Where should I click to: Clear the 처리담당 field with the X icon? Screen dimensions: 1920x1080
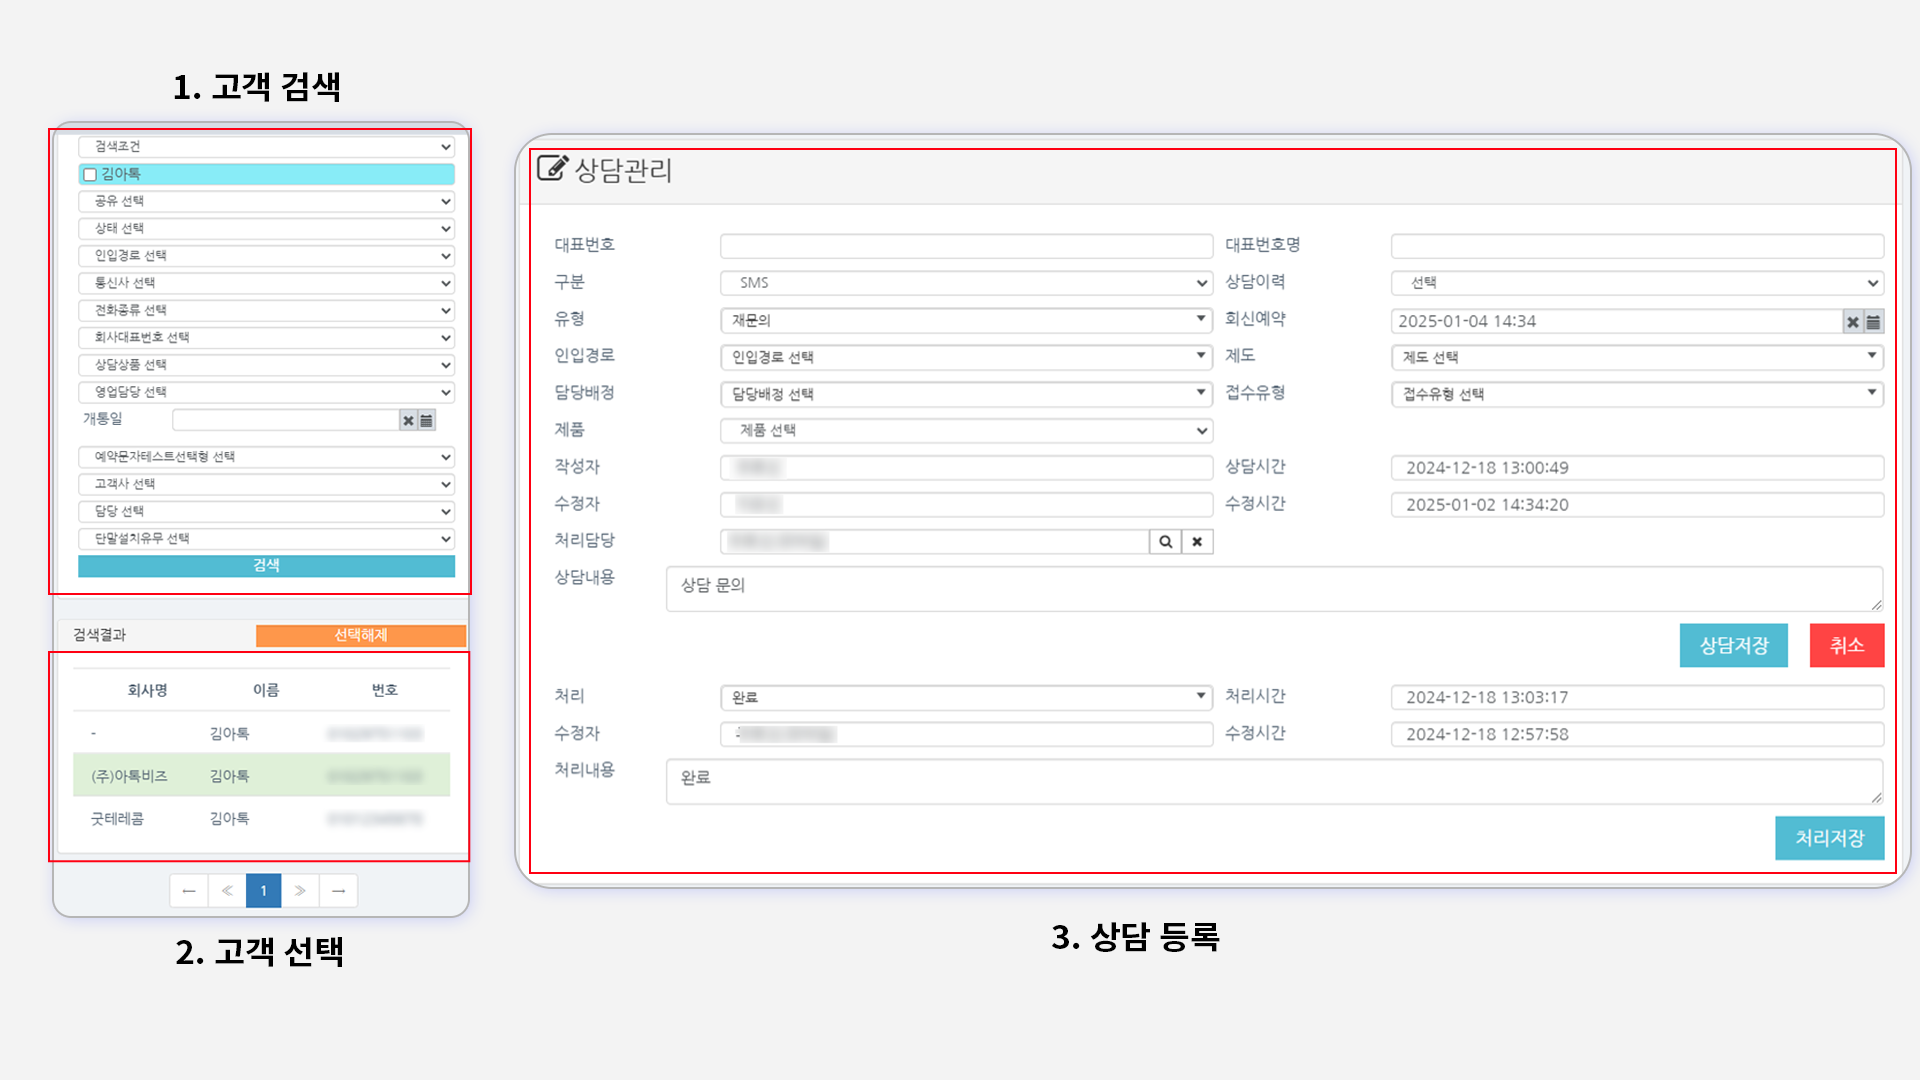coord(1197,542)
